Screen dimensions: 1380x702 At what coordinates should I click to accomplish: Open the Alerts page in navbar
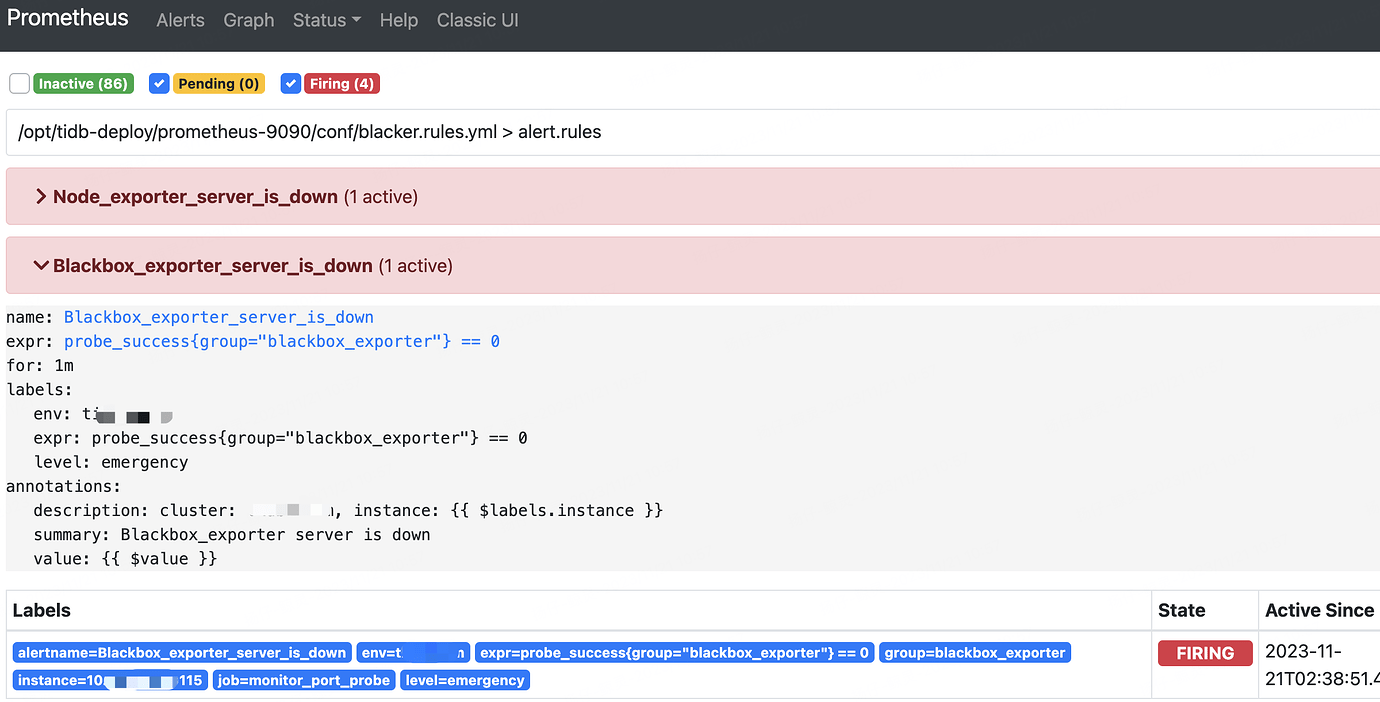point(180,20)
